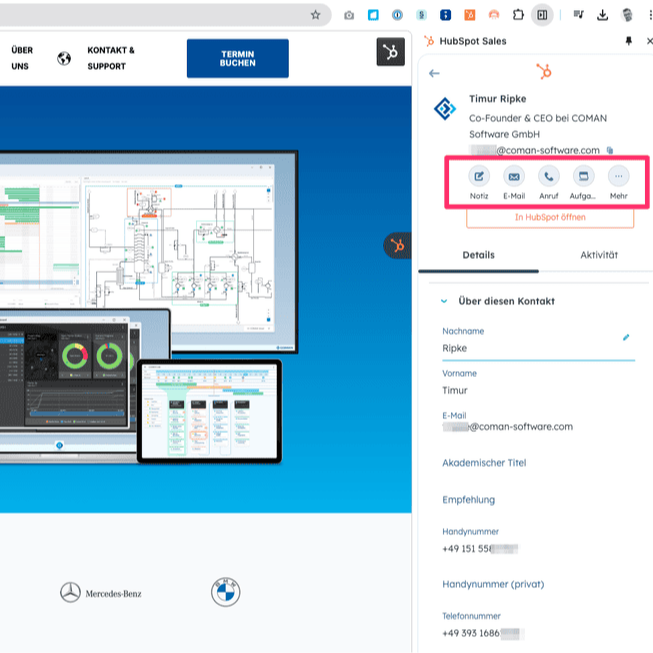Viewport: 653px width, 653px height.
Task: Open the Extensions puzzle-piece menu
Action: 518,15
